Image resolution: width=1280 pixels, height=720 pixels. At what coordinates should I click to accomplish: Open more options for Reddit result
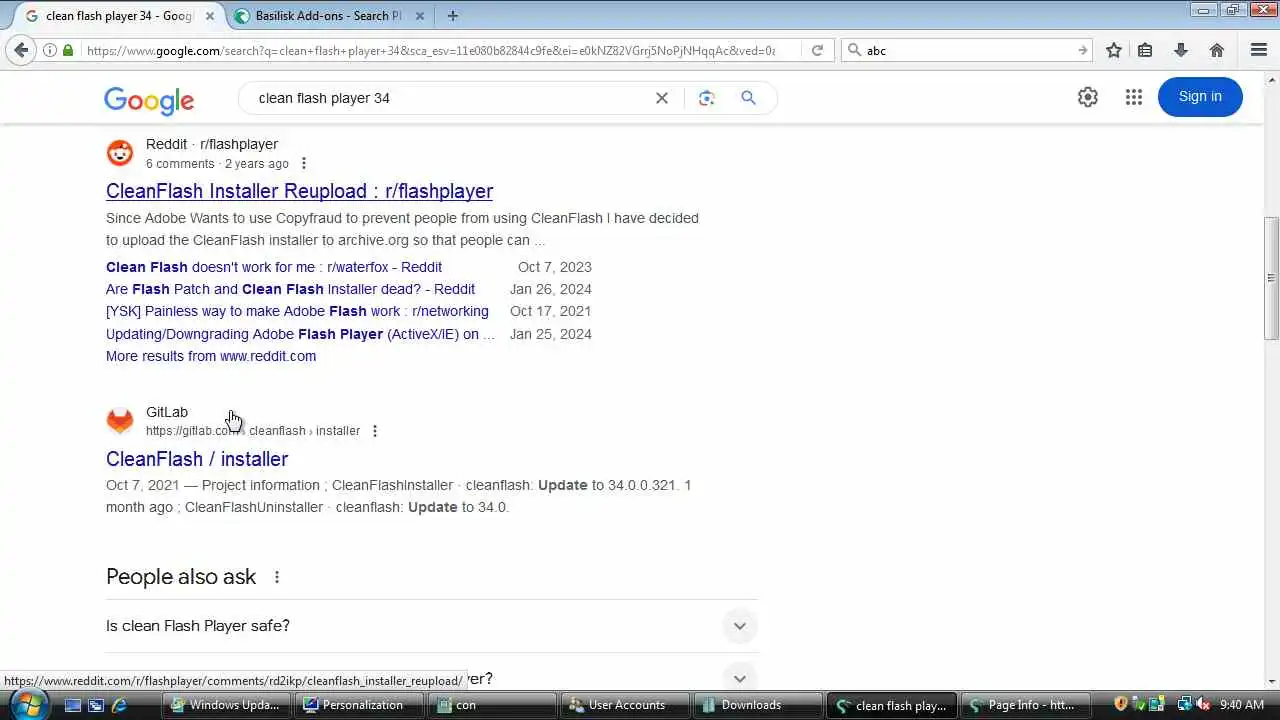(x=304, y=164)
